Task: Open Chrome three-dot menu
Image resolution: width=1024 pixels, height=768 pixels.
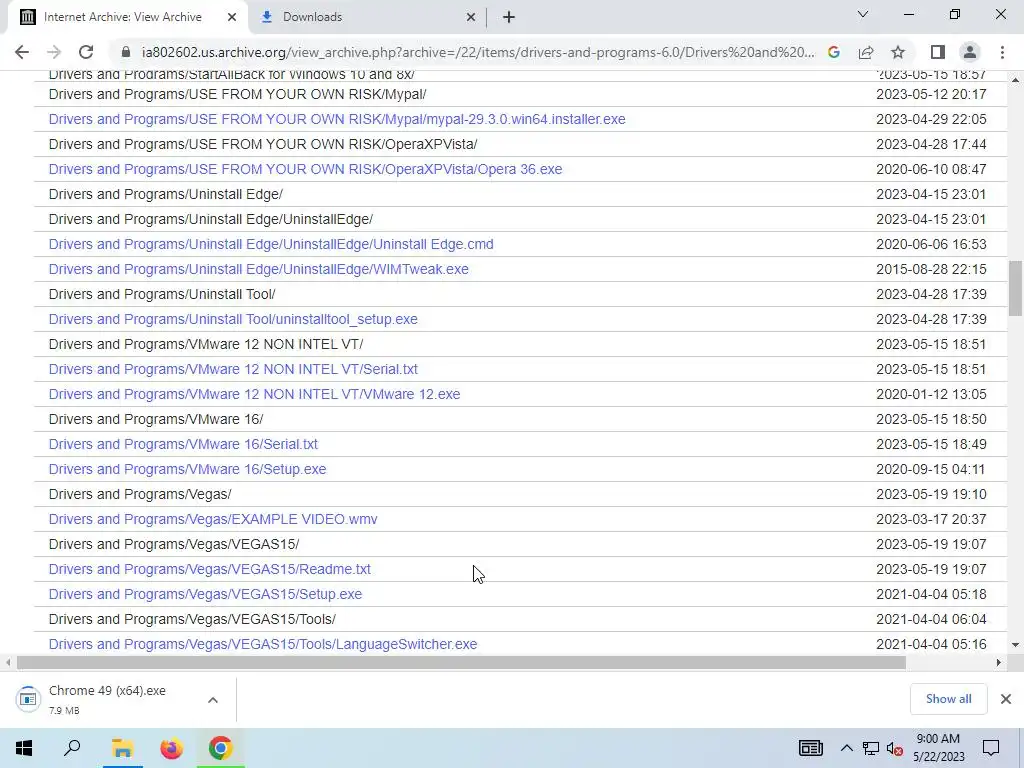Action: [1002, 52]
